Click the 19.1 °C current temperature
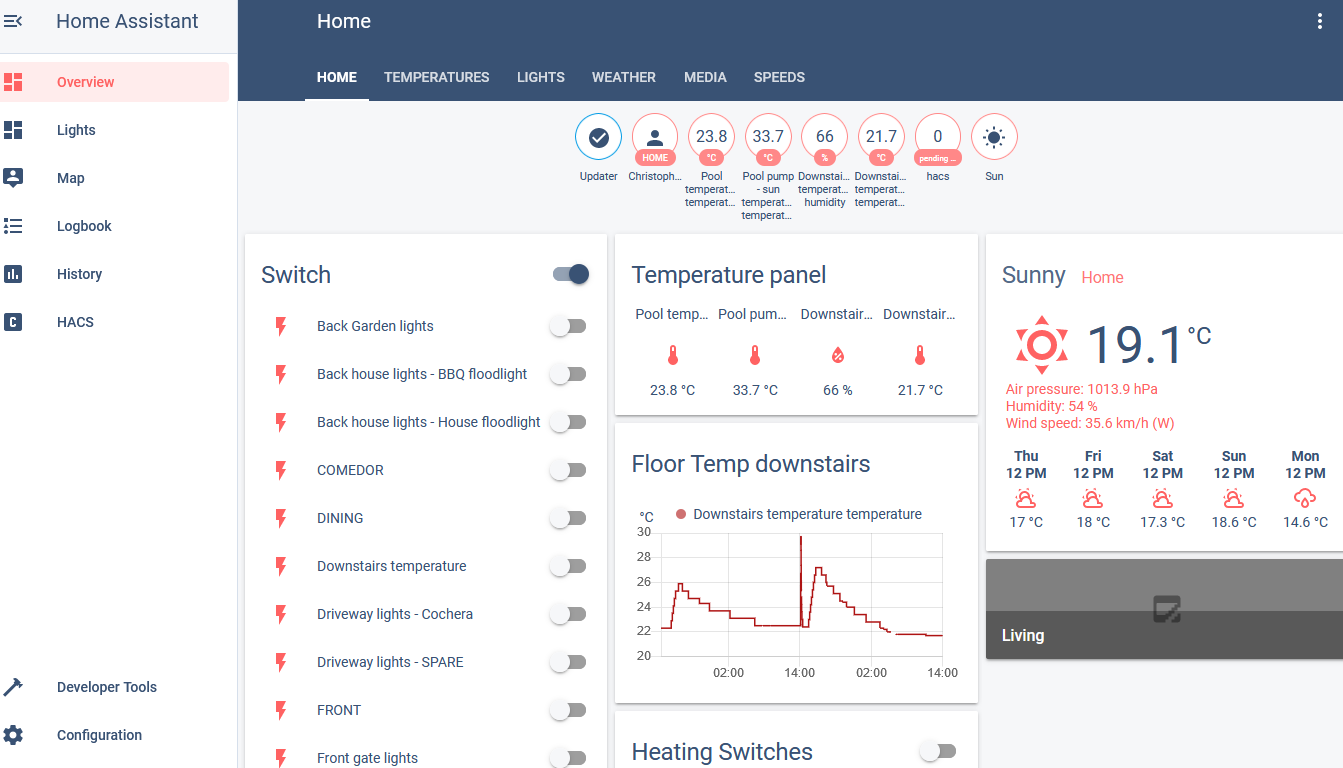Image resolution: width=1343 pixels, height=768 pixels. point(1148,344)
